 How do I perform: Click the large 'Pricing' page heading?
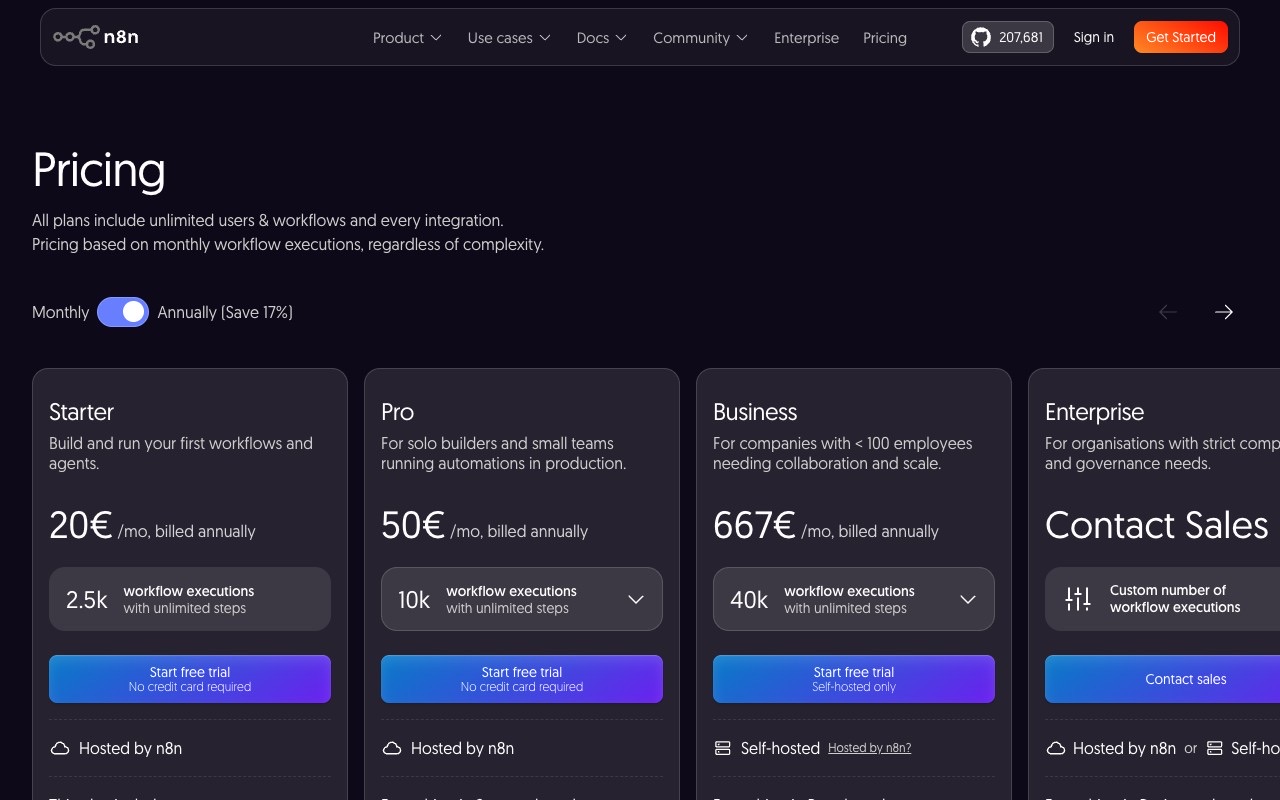[x=99, y=170]
